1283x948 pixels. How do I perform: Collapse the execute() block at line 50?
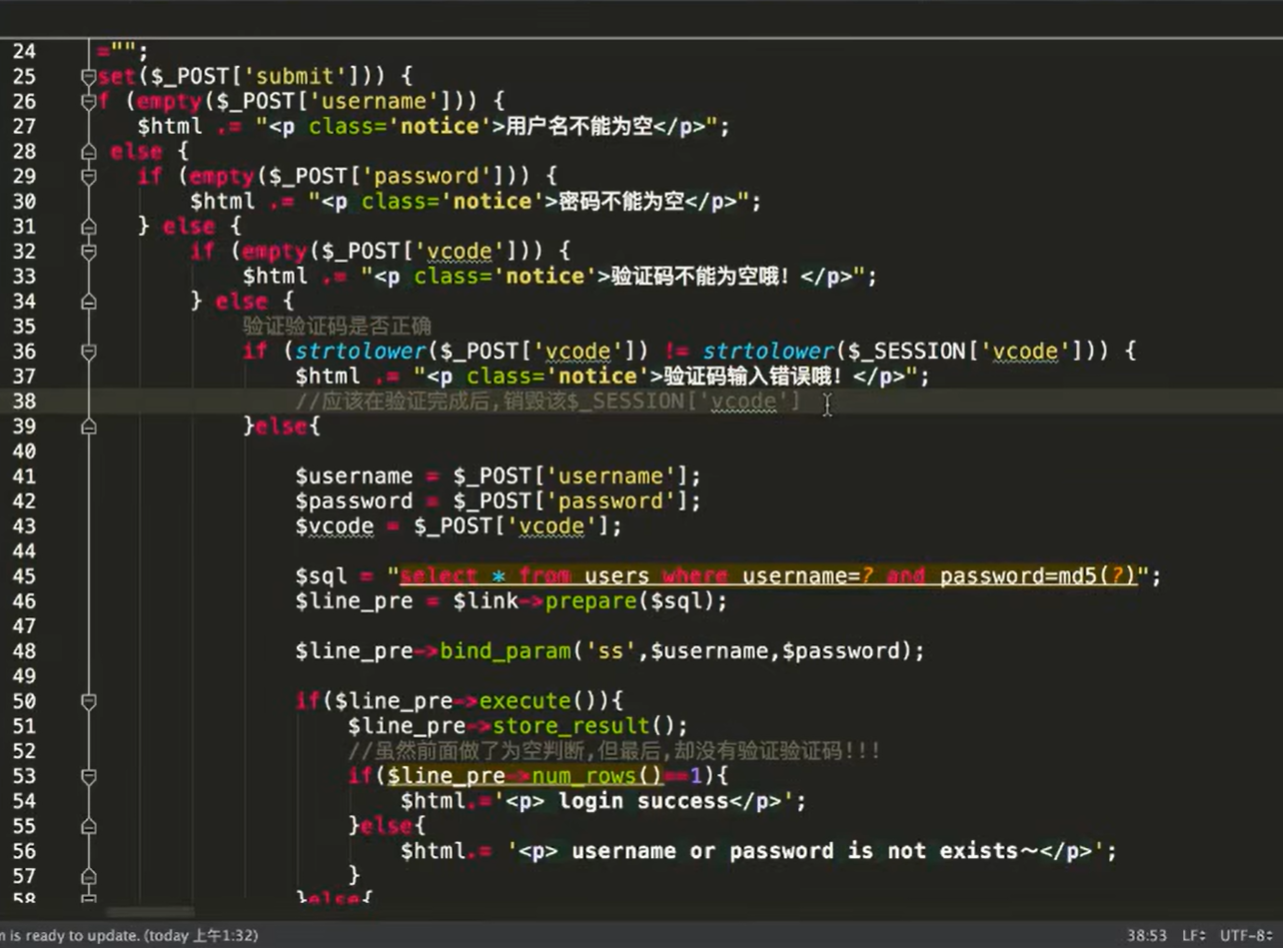coord(89,702)
